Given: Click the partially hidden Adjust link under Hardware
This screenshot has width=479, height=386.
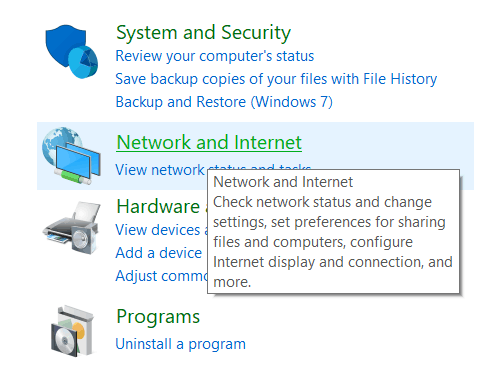Looking at the screenshot, I should [161, 276].
